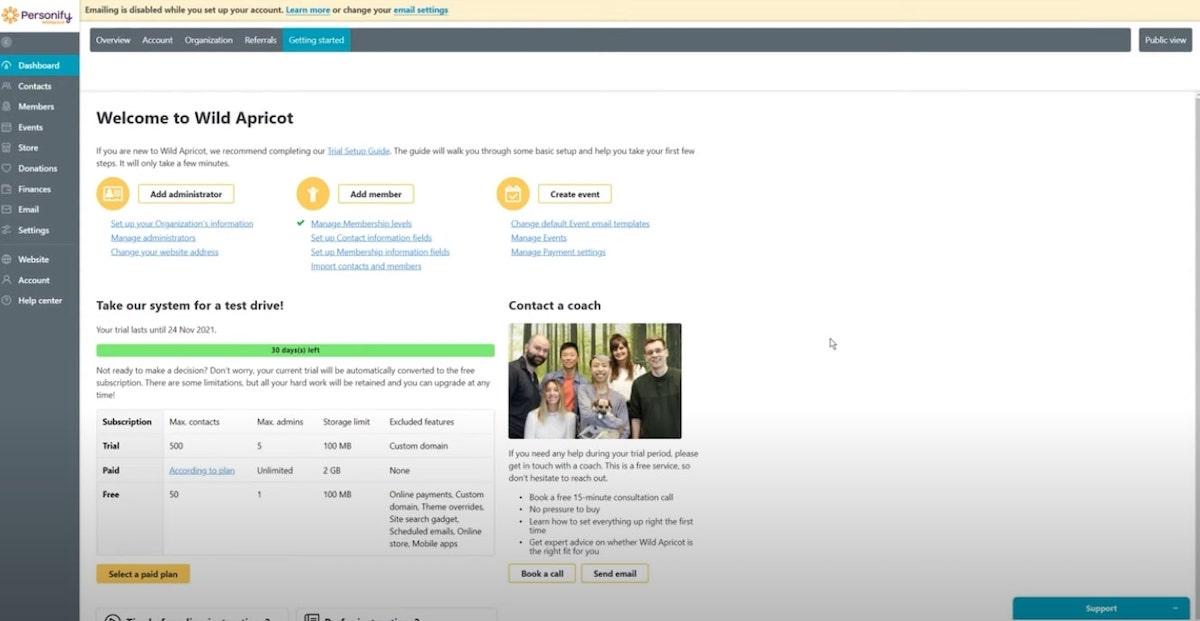Screen dimensions: 1200x621
Task: Open Set up your Organization's information link
Action: 182,224
